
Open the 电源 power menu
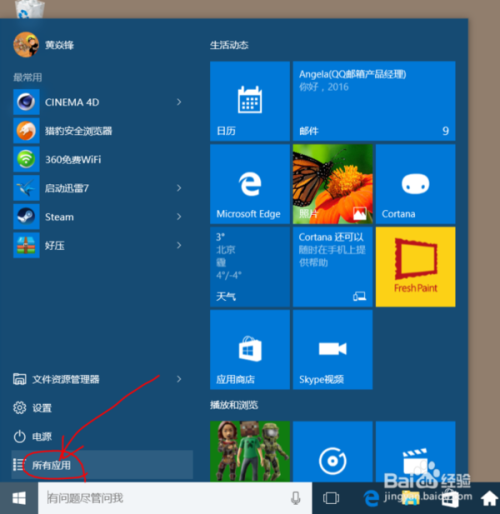(x=102, y=436)
